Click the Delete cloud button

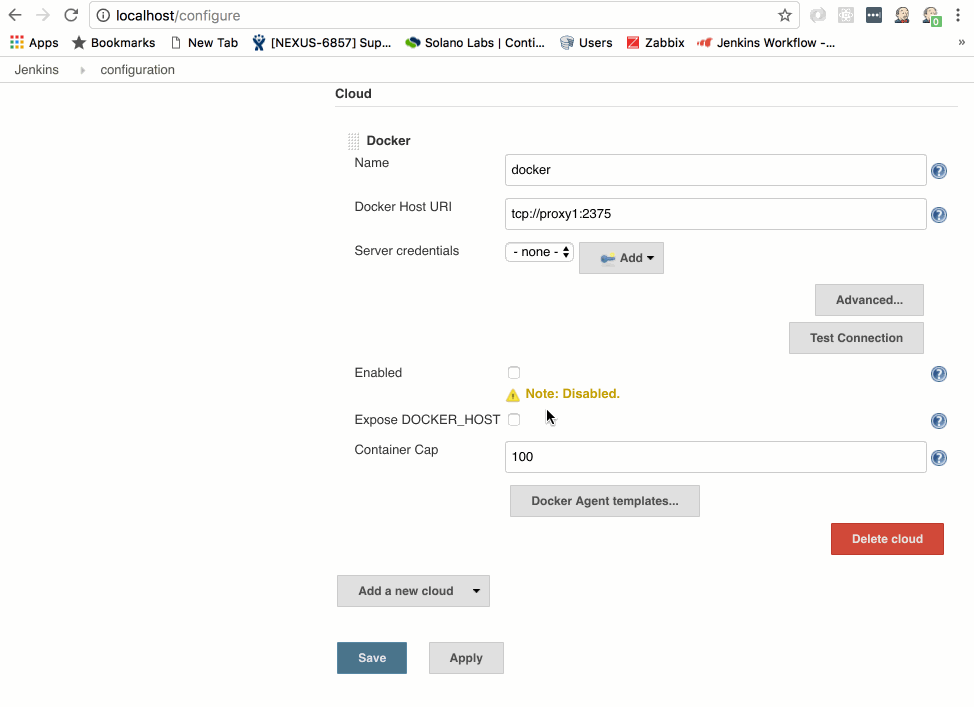point(887,539)
